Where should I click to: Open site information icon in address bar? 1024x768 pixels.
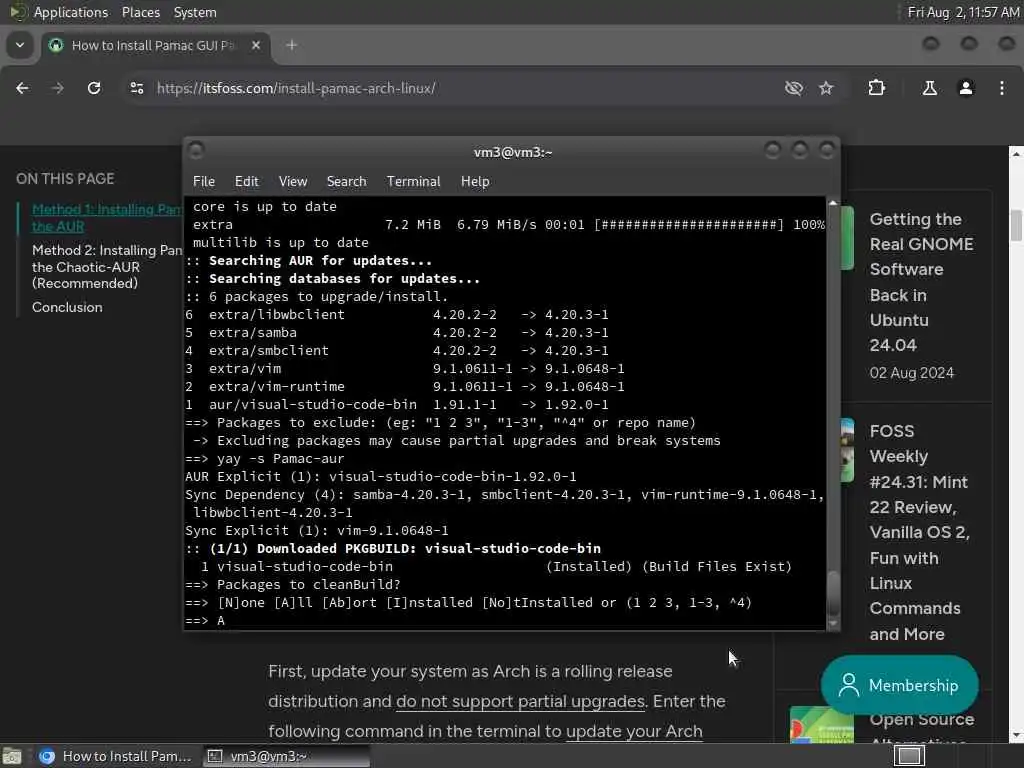pos(136,88)
